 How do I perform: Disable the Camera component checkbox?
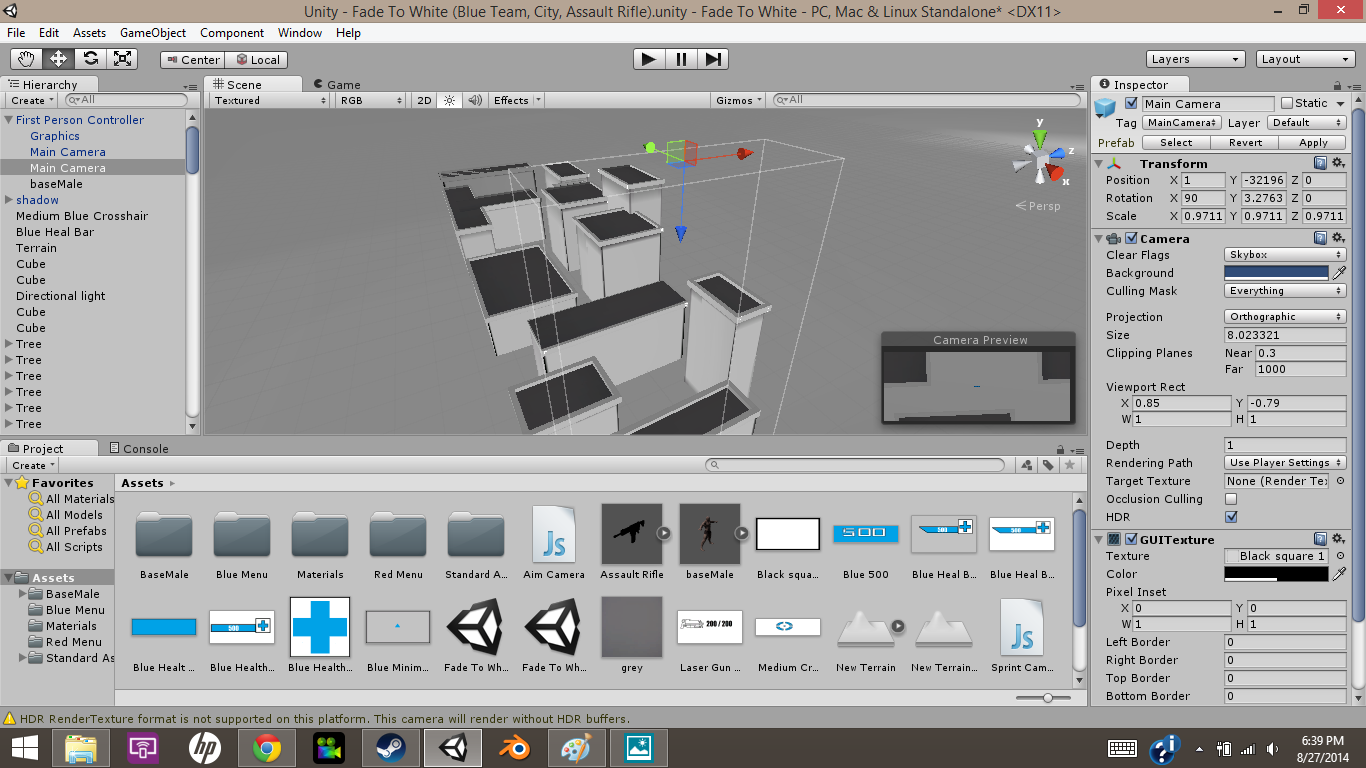click(x=1131, y=238)
